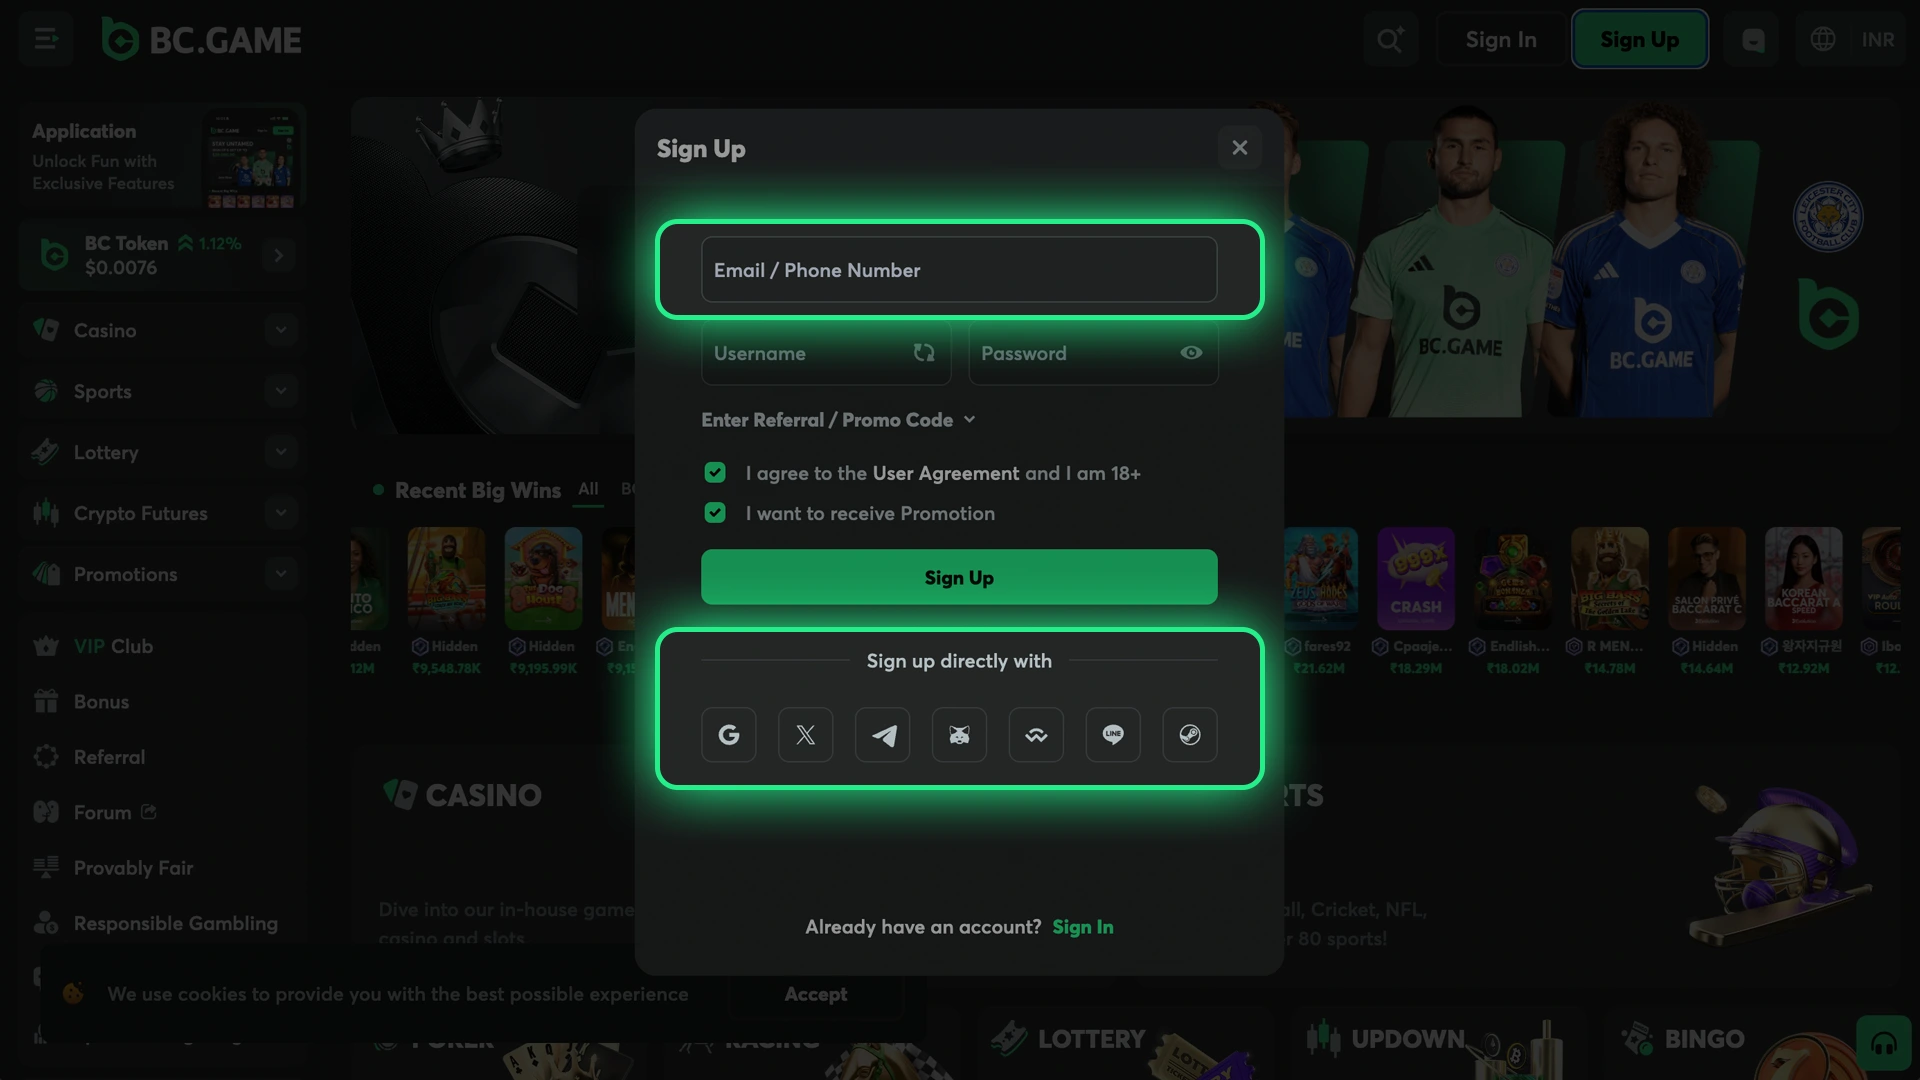This screenshot has height=1080, width=1920.
Task: Pick WalletConnect sign-up icon
Action: [1036, 735]
